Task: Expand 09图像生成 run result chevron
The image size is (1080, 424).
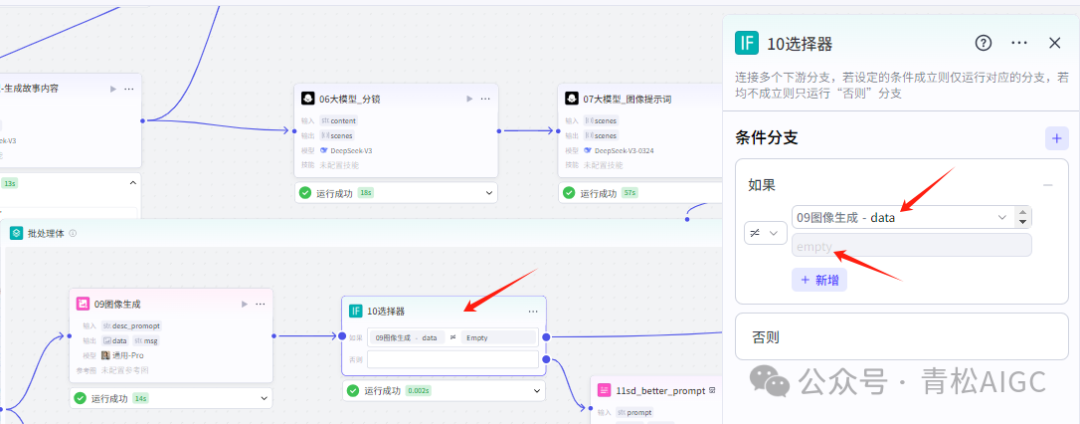Action: [x=264, y=398]
